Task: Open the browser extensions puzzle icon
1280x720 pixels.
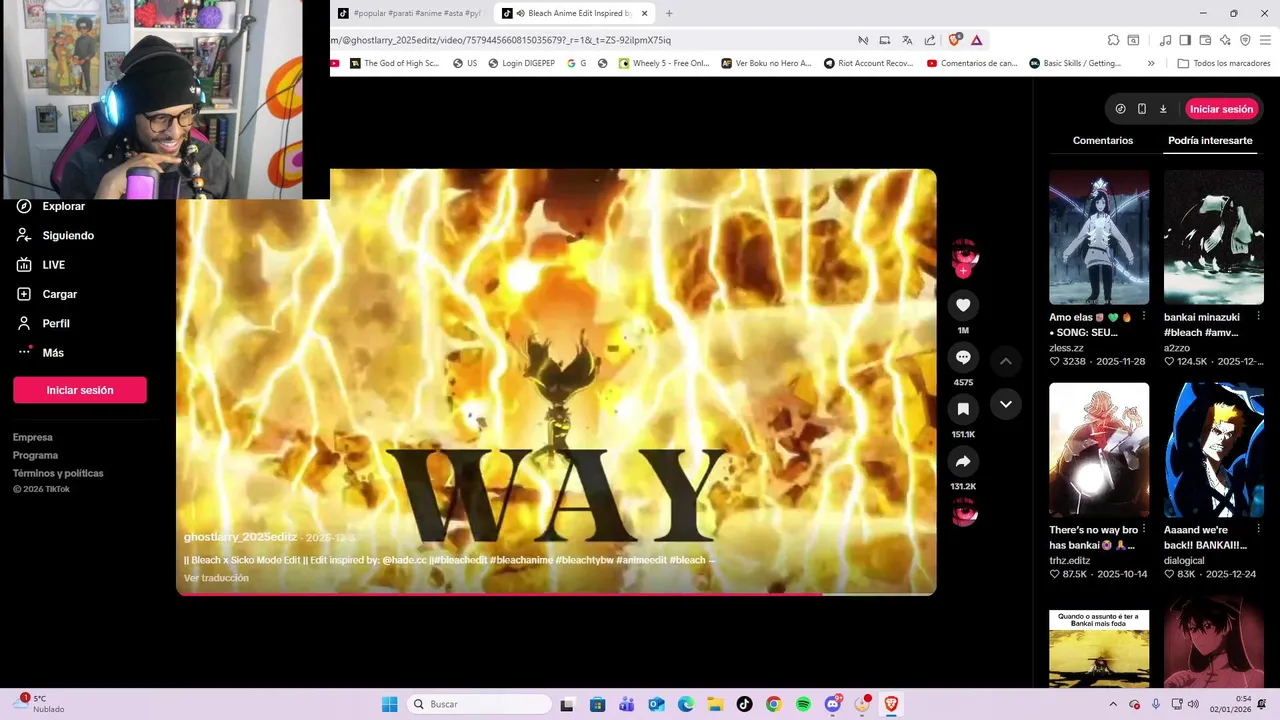Action: pyautogui.click(x=1113, y=40)
